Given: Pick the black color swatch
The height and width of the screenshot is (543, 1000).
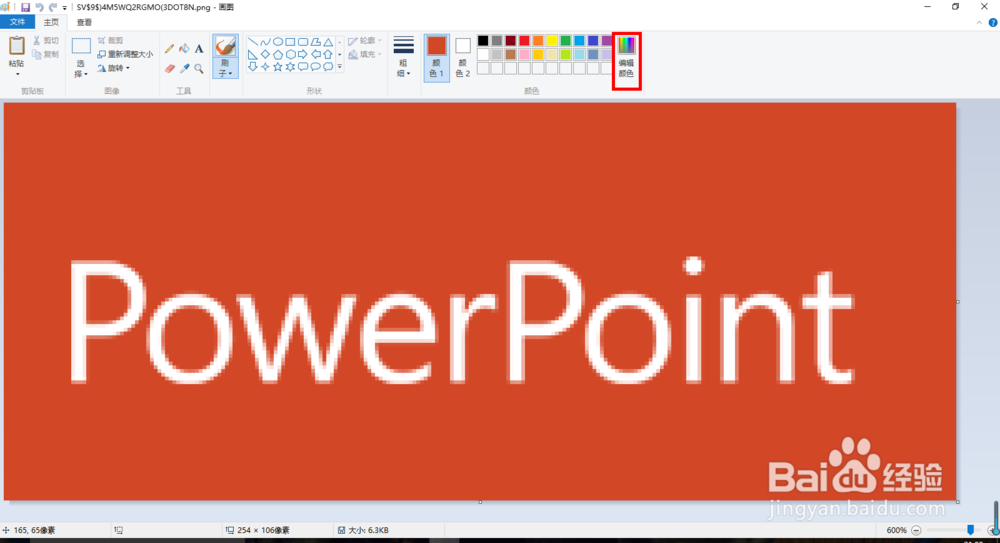Looking at the screenshot, I should coord(483,41).
